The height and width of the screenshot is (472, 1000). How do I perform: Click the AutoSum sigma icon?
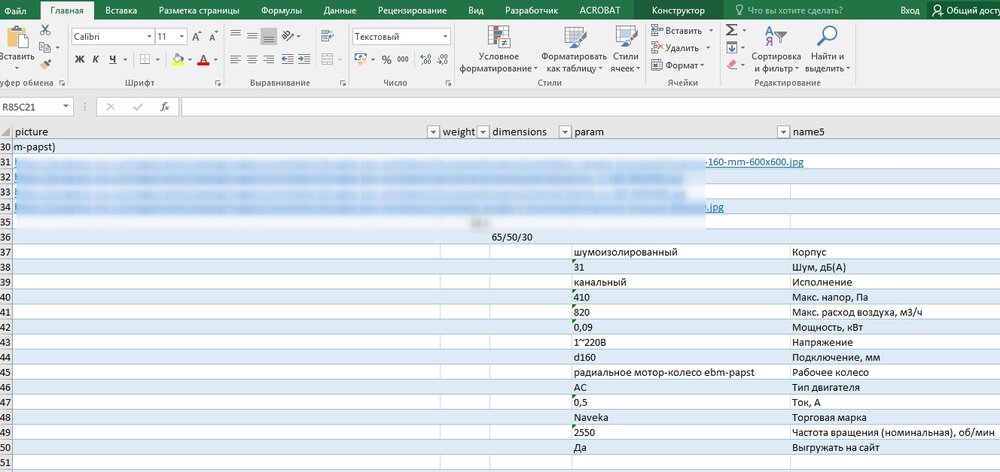coord(732,30)
